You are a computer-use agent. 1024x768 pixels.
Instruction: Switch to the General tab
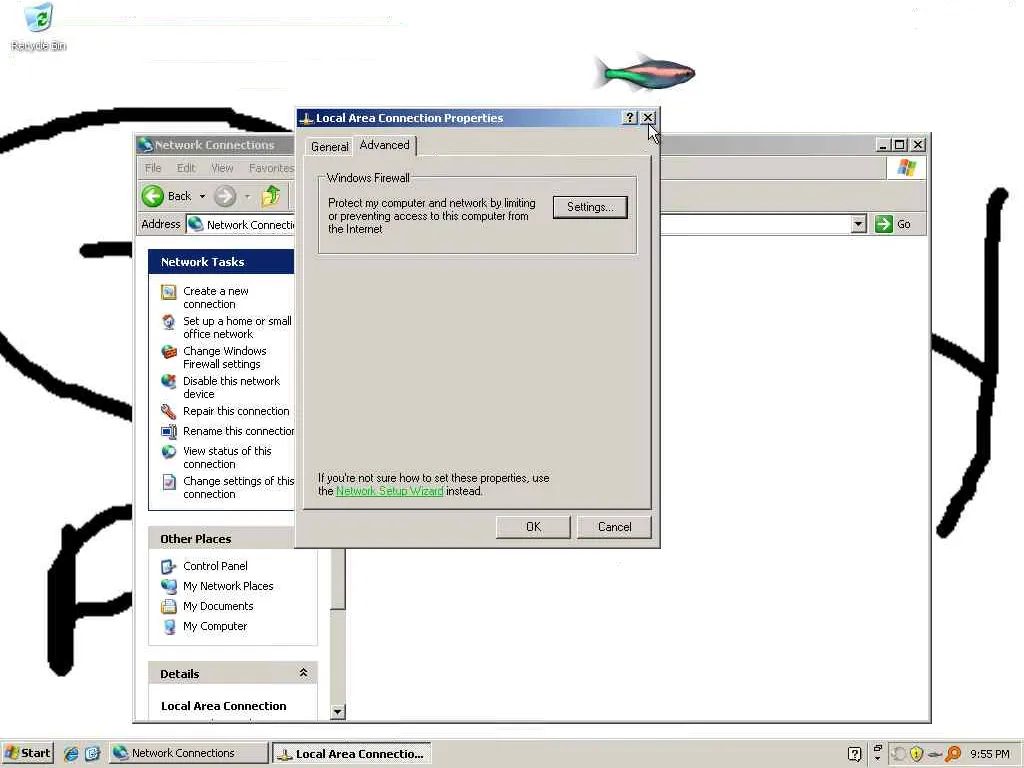pos(329,147)
